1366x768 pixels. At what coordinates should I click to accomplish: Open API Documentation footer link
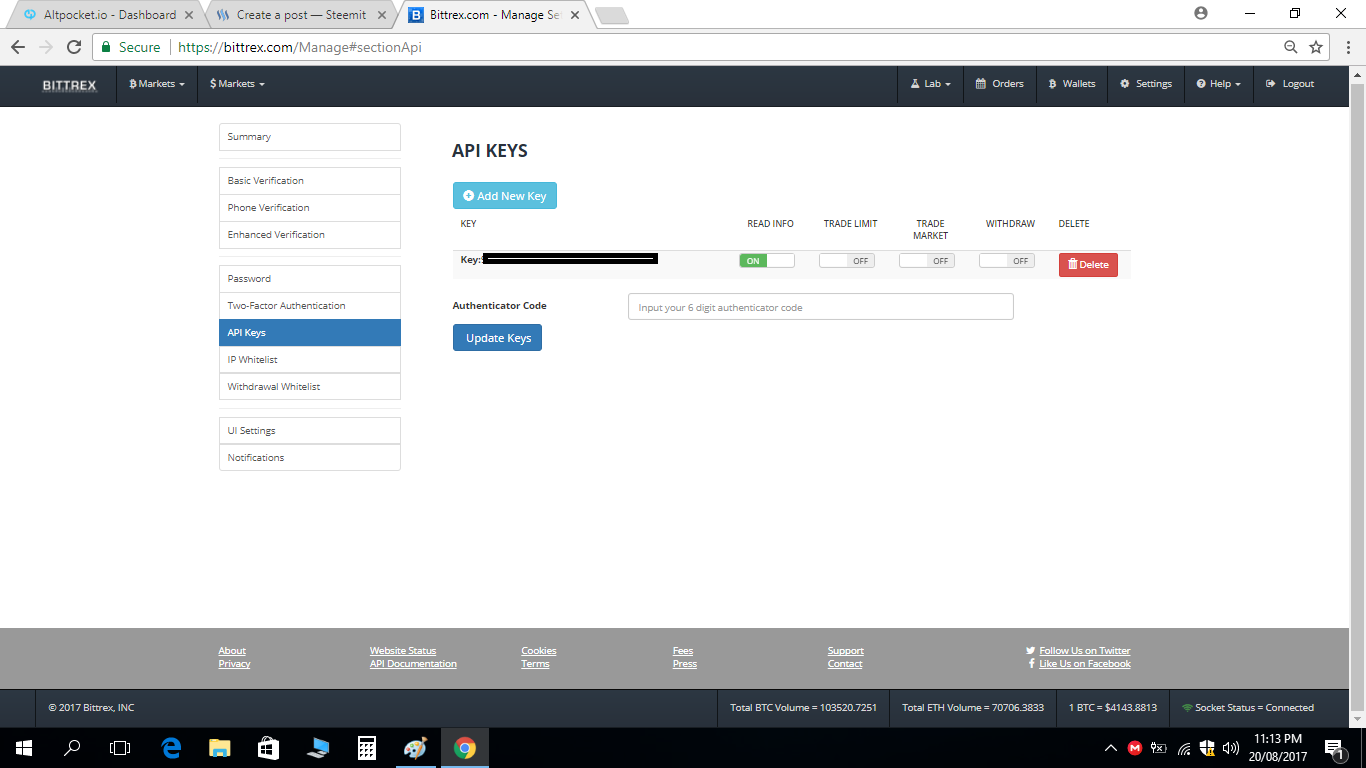(x=413, y=664)
